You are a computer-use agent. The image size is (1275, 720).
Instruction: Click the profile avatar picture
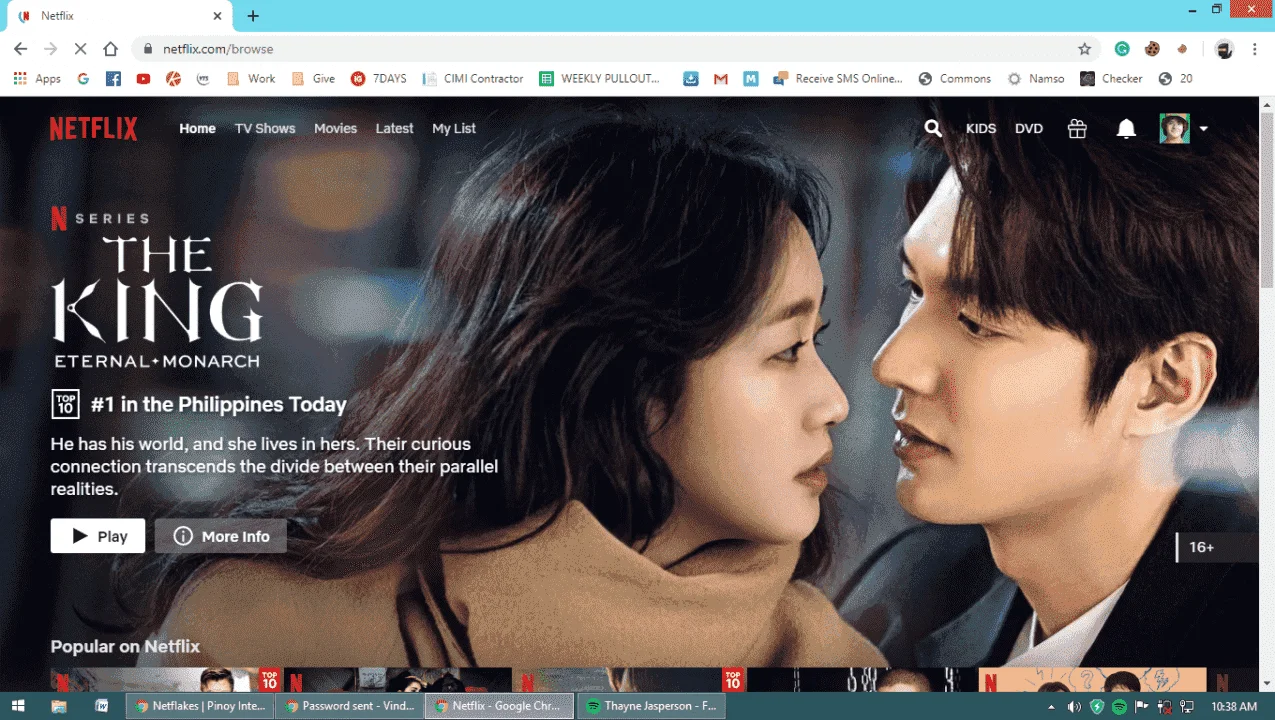click(x=1174, y=128)
